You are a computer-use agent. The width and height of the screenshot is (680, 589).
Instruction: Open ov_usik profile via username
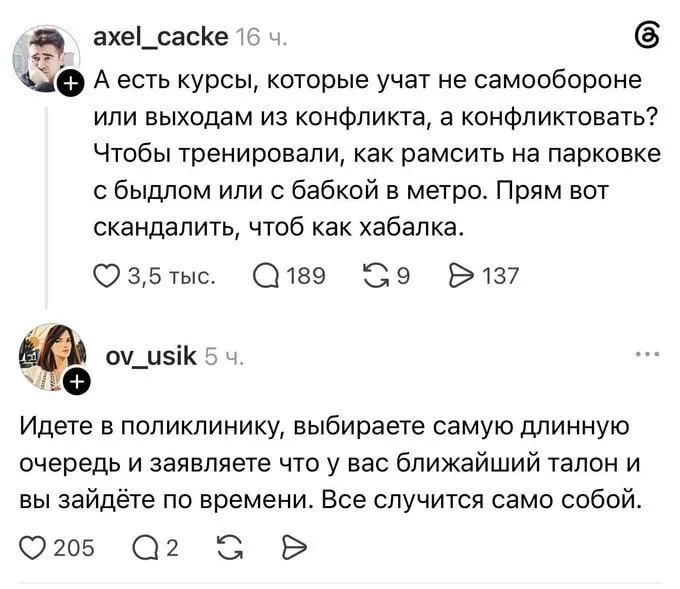(151, 357)
